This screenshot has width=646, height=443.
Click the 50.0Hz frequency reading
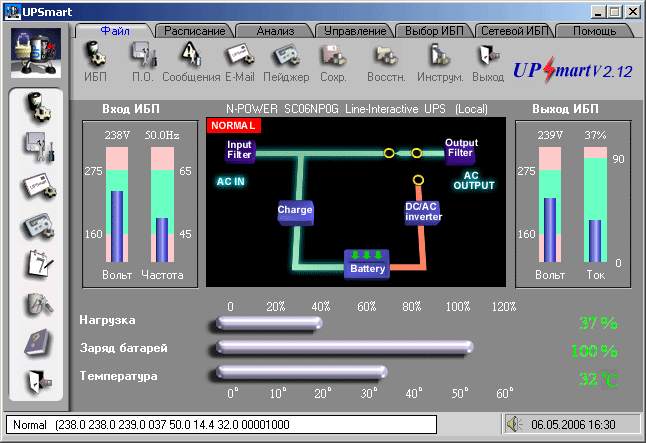tap(162, 135)
